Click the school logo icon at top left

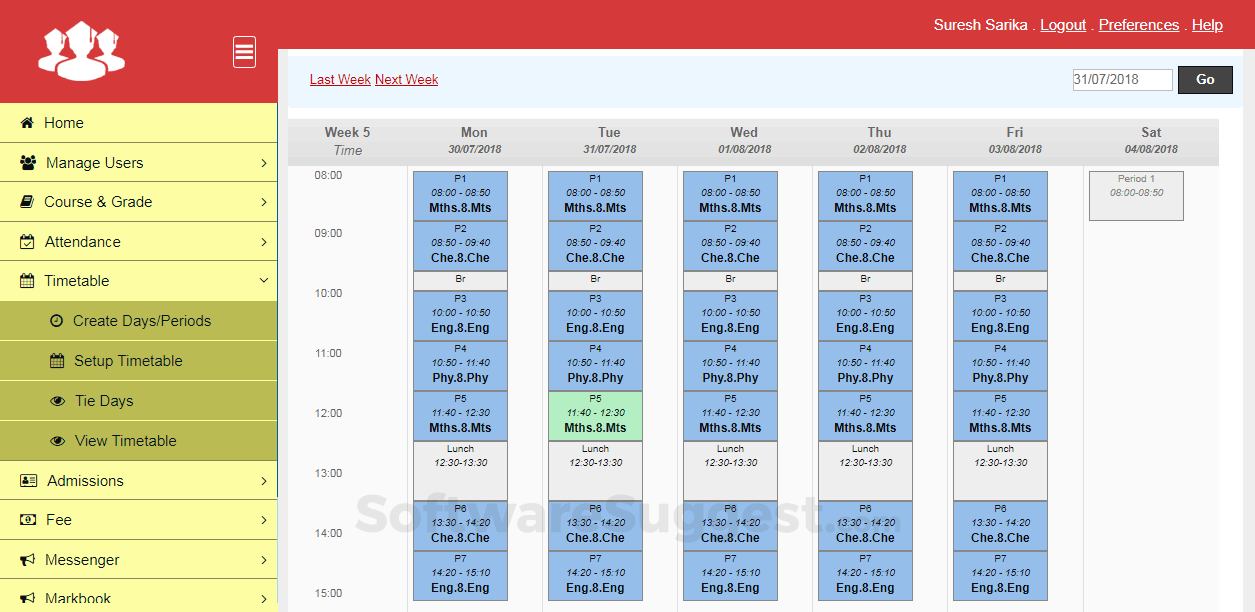click(80, 50)
